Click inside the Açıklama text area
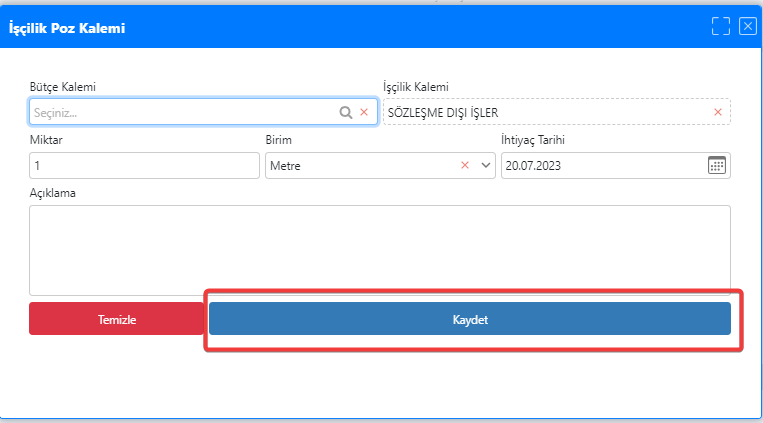Viewport: 763px width, 423px height. 380,250
